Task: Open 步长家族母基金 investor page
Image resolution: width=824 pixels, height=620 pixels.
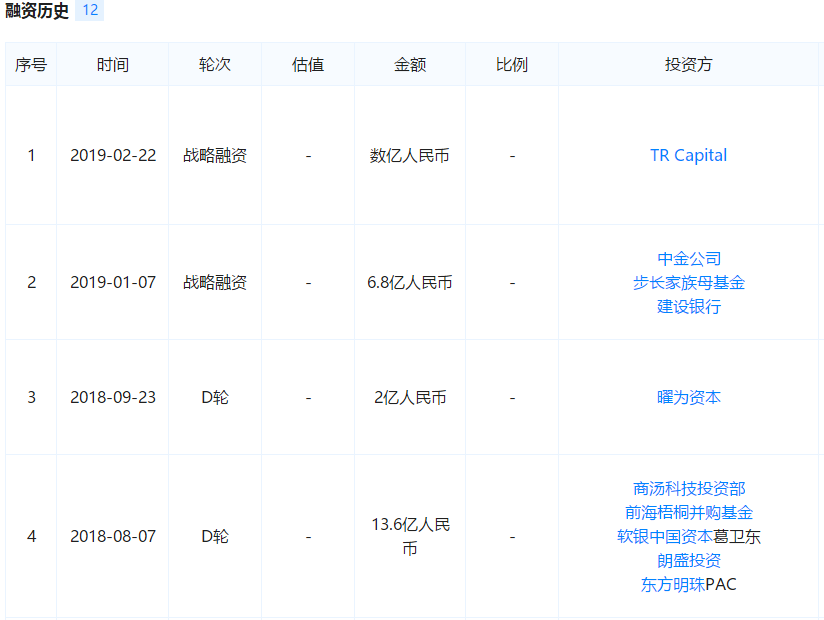Action: pos(688,283)
